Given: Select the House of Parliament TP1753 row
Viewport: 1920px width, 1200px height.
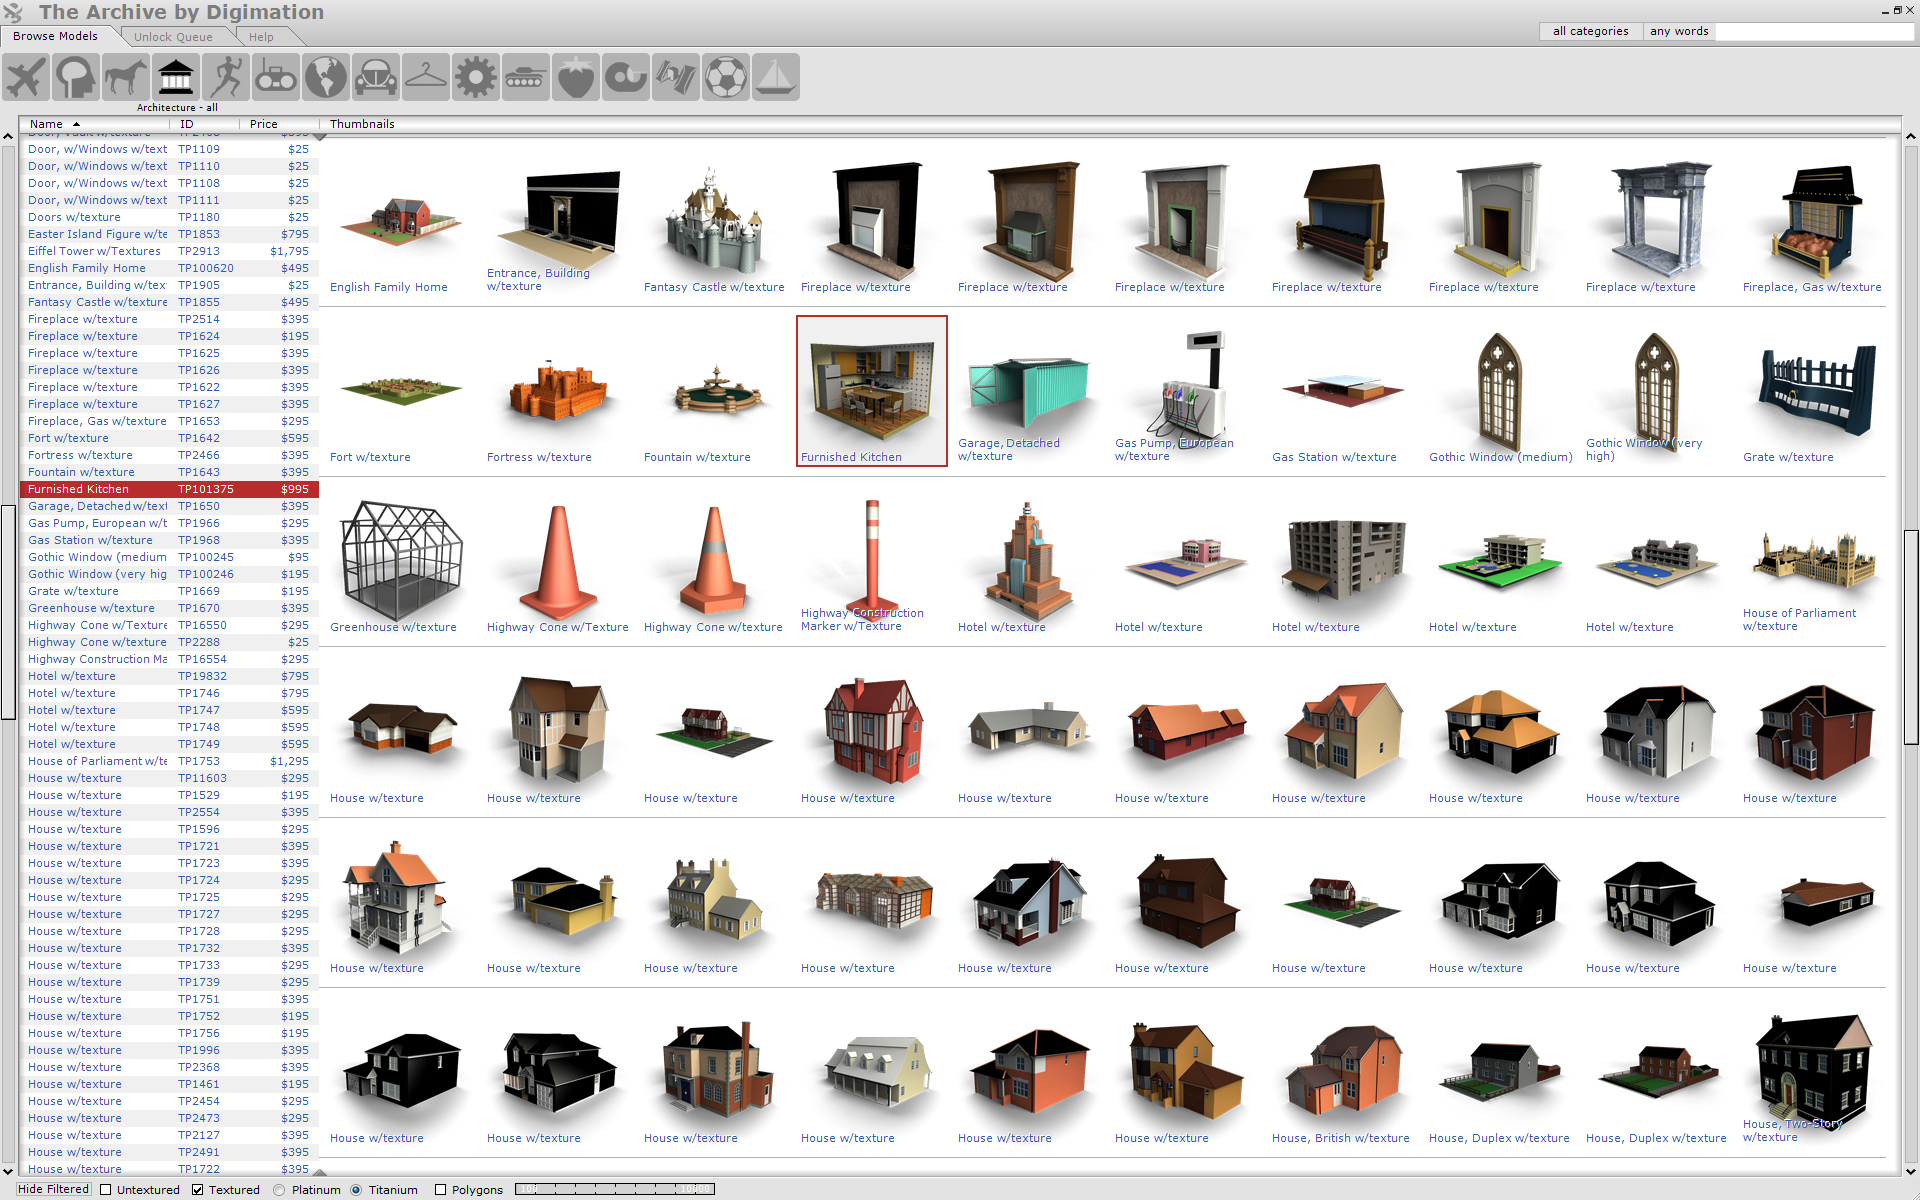Looking at the screenshot, I should (x=169, y=761).
